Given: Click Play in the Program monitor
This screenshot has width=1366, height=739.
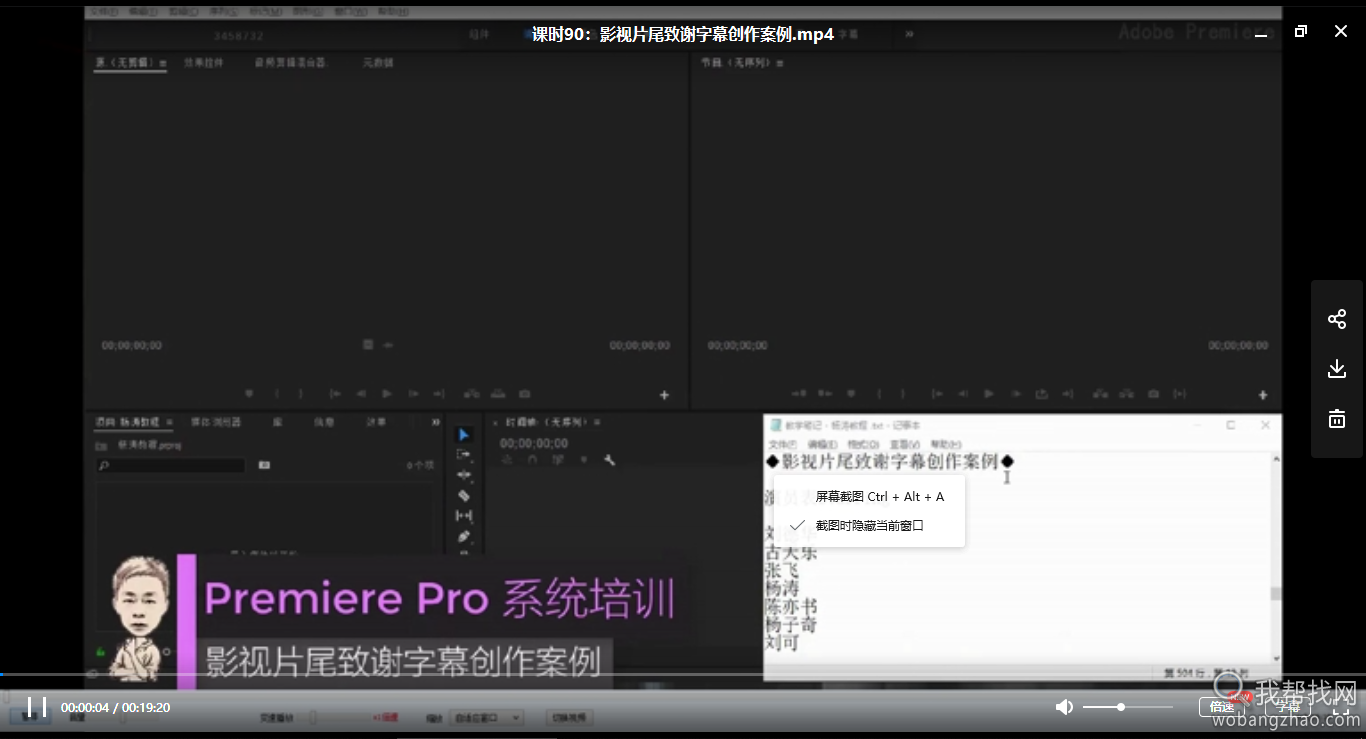Looking at the screenshot, I should (989, 394).
